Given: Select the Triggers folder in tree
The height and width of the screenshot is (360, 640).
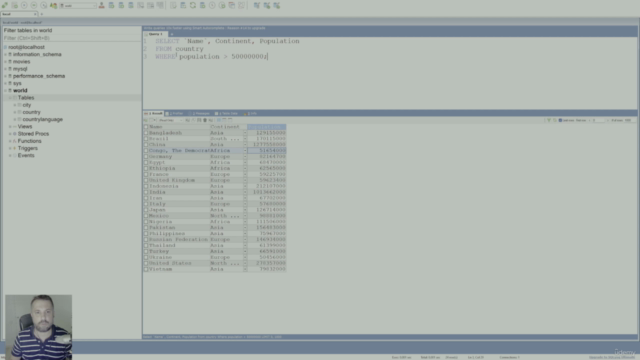Looking at the screenshot, I should pyautogui.click(x=27, y=148).
